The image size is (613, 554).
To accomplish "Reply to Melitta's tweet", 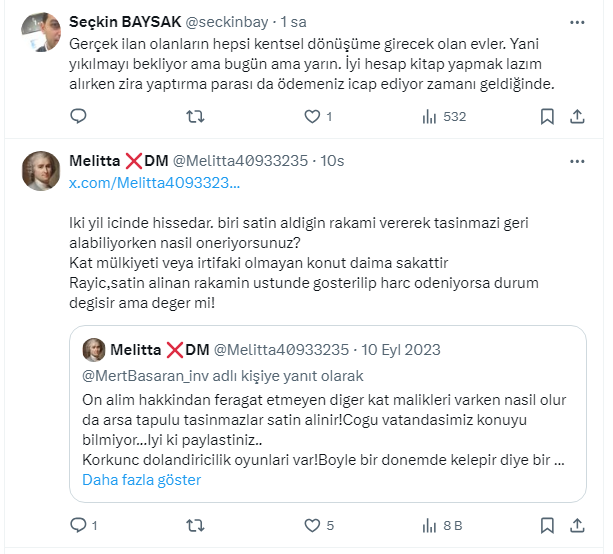I will tap(79, 524).
